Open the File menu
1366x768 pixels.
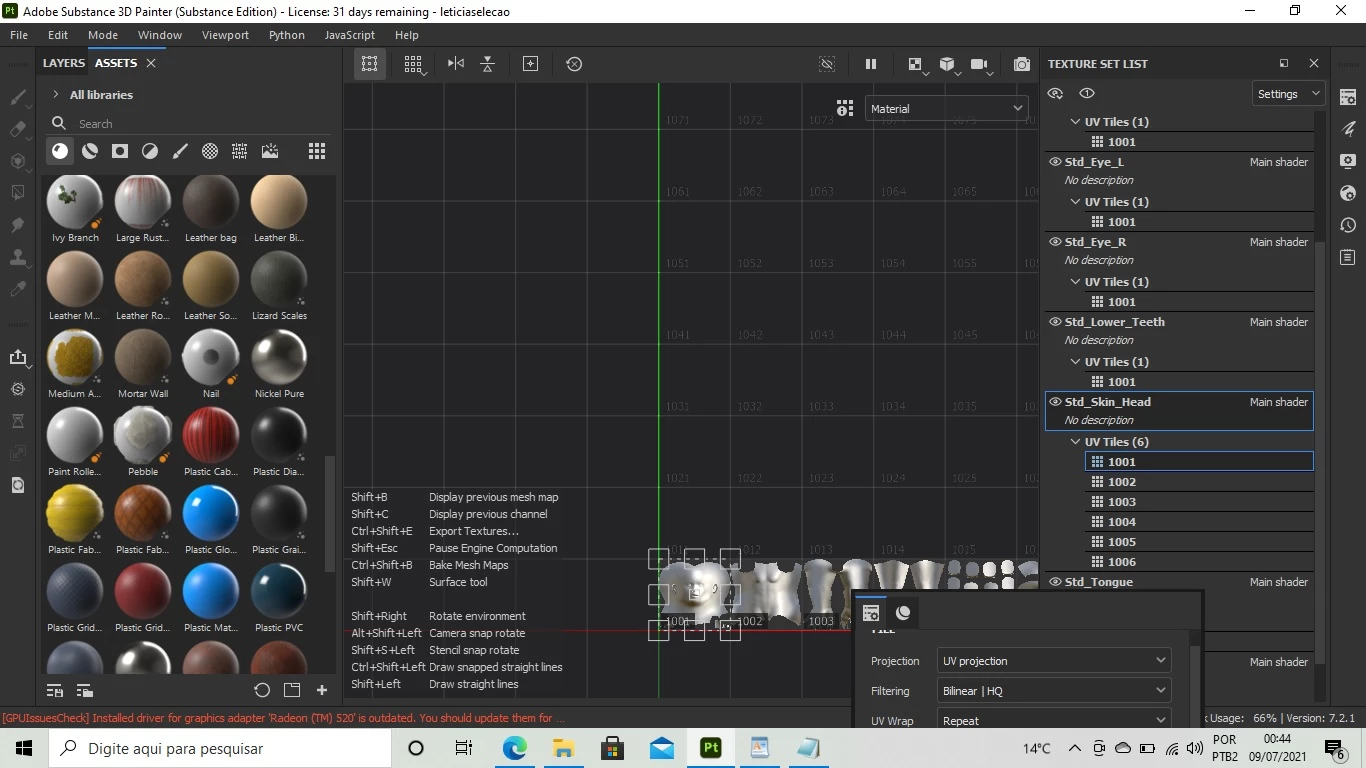19,35
